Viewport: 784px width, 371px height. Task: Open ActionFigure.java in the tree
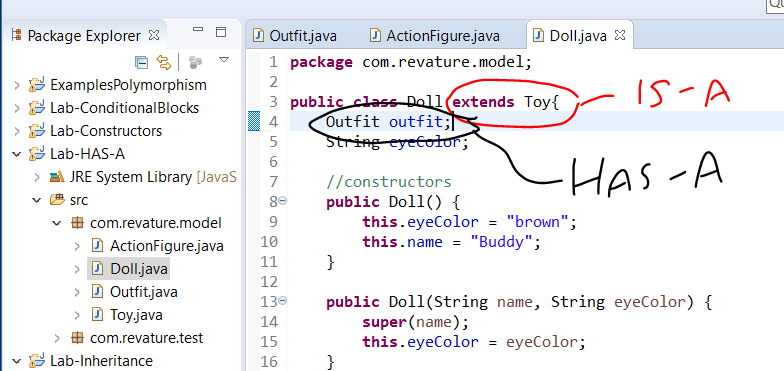coord(166,246)
